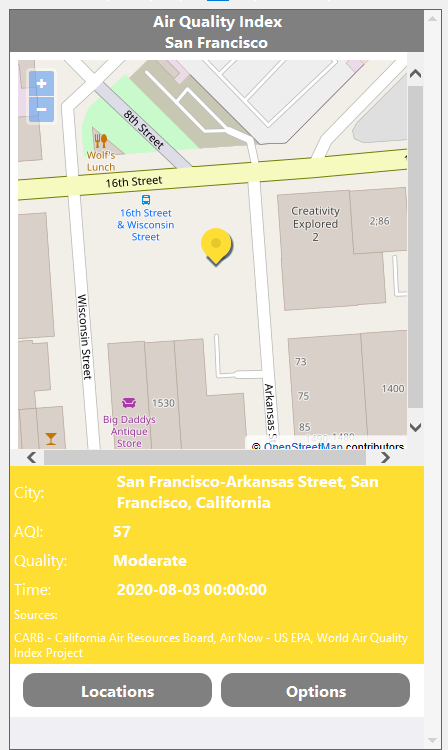
Task: Click the 16th Street & Wisconsin Street label
Action: pyautogui.click(x=146, y=225)
